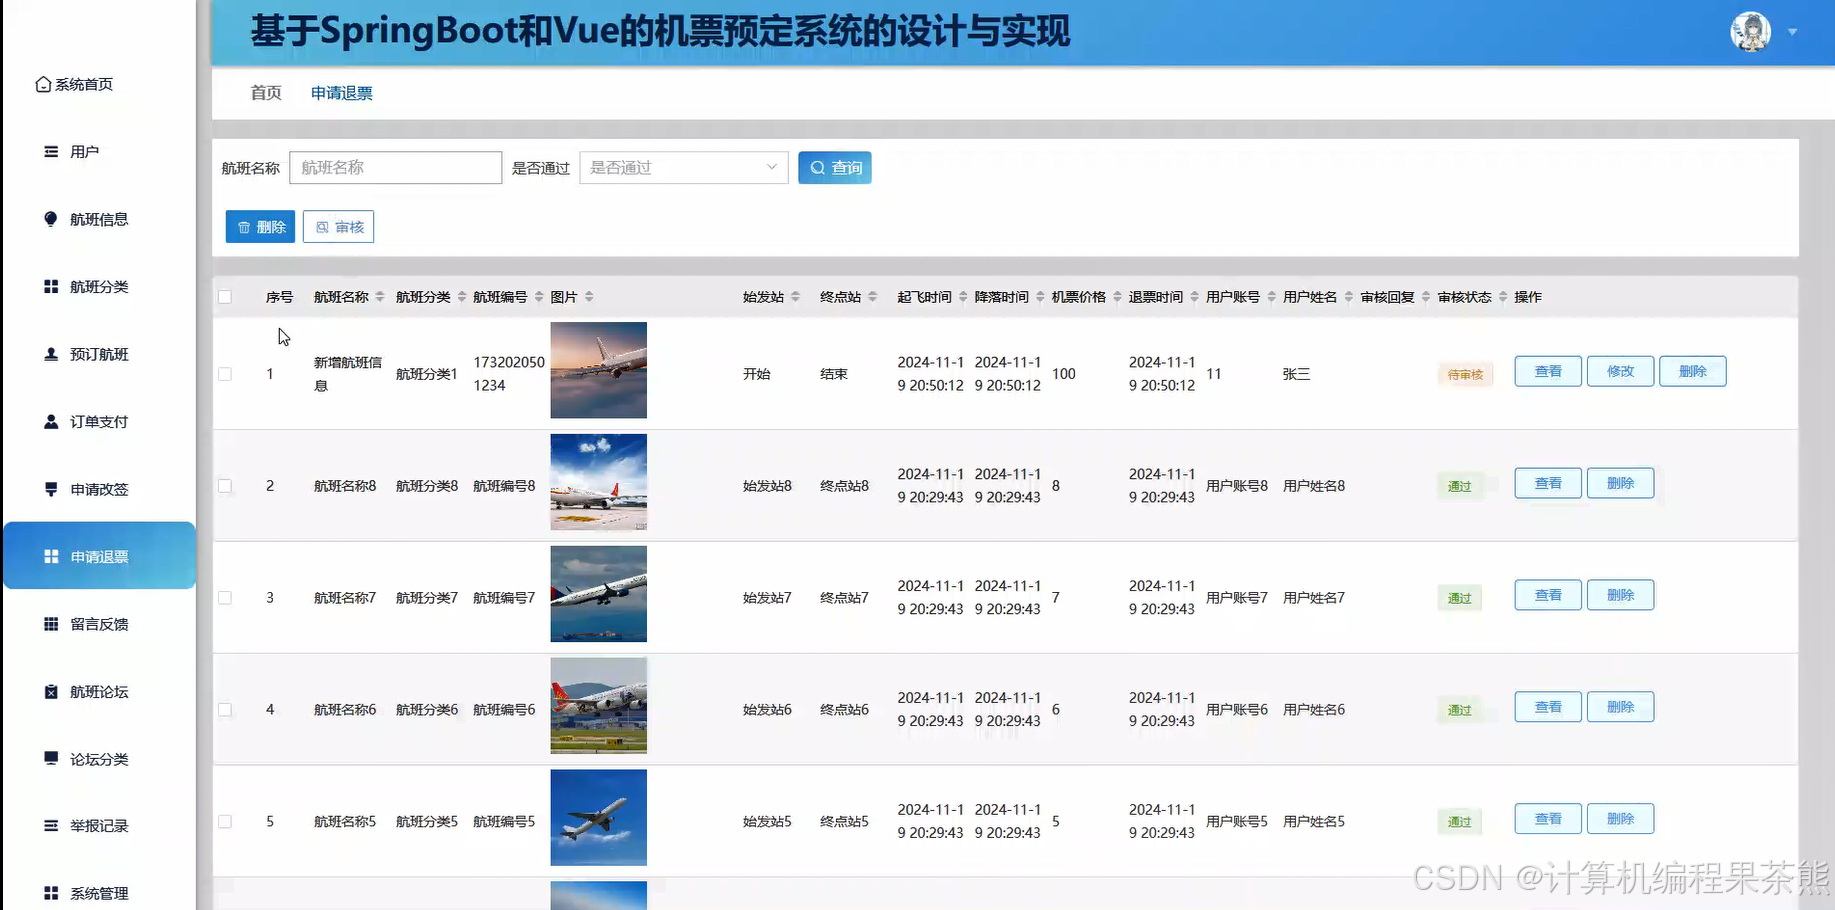1835x910 pixels.
Task: Focus the 航班名称 search field
Action: click(x=396, y=168)
